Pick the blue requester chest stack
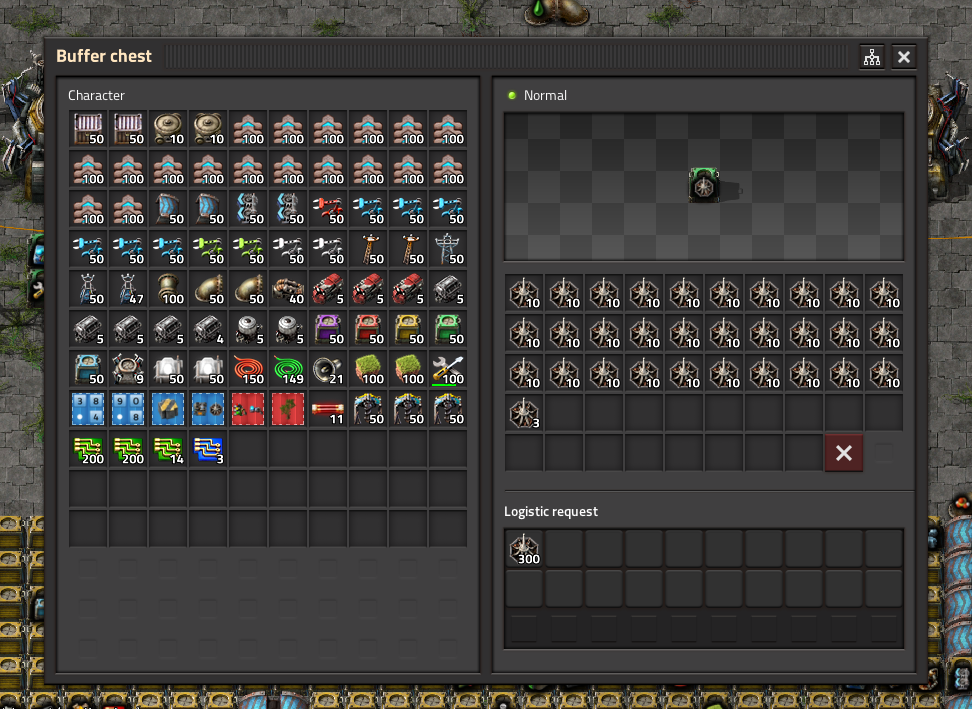This screenshot has height=709, width=972. [88, 369]
